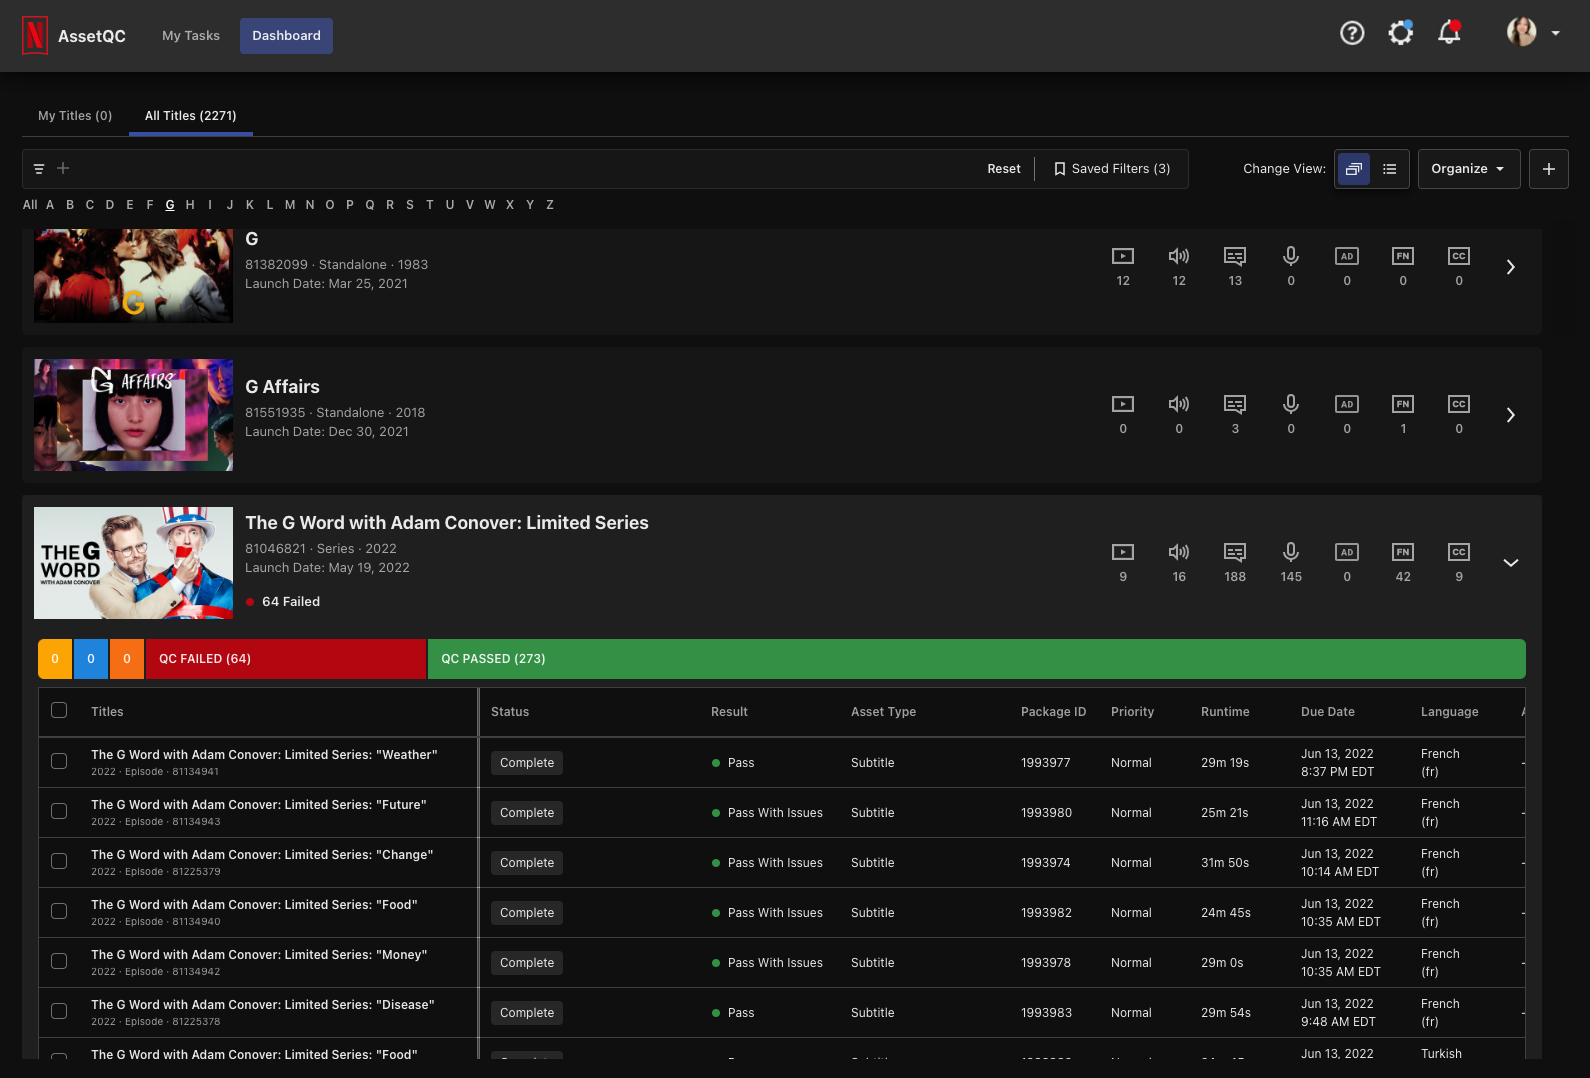The image size is (1590, 1078).
Task: Click Complete status for "Future" row
Action: (527, 813)
